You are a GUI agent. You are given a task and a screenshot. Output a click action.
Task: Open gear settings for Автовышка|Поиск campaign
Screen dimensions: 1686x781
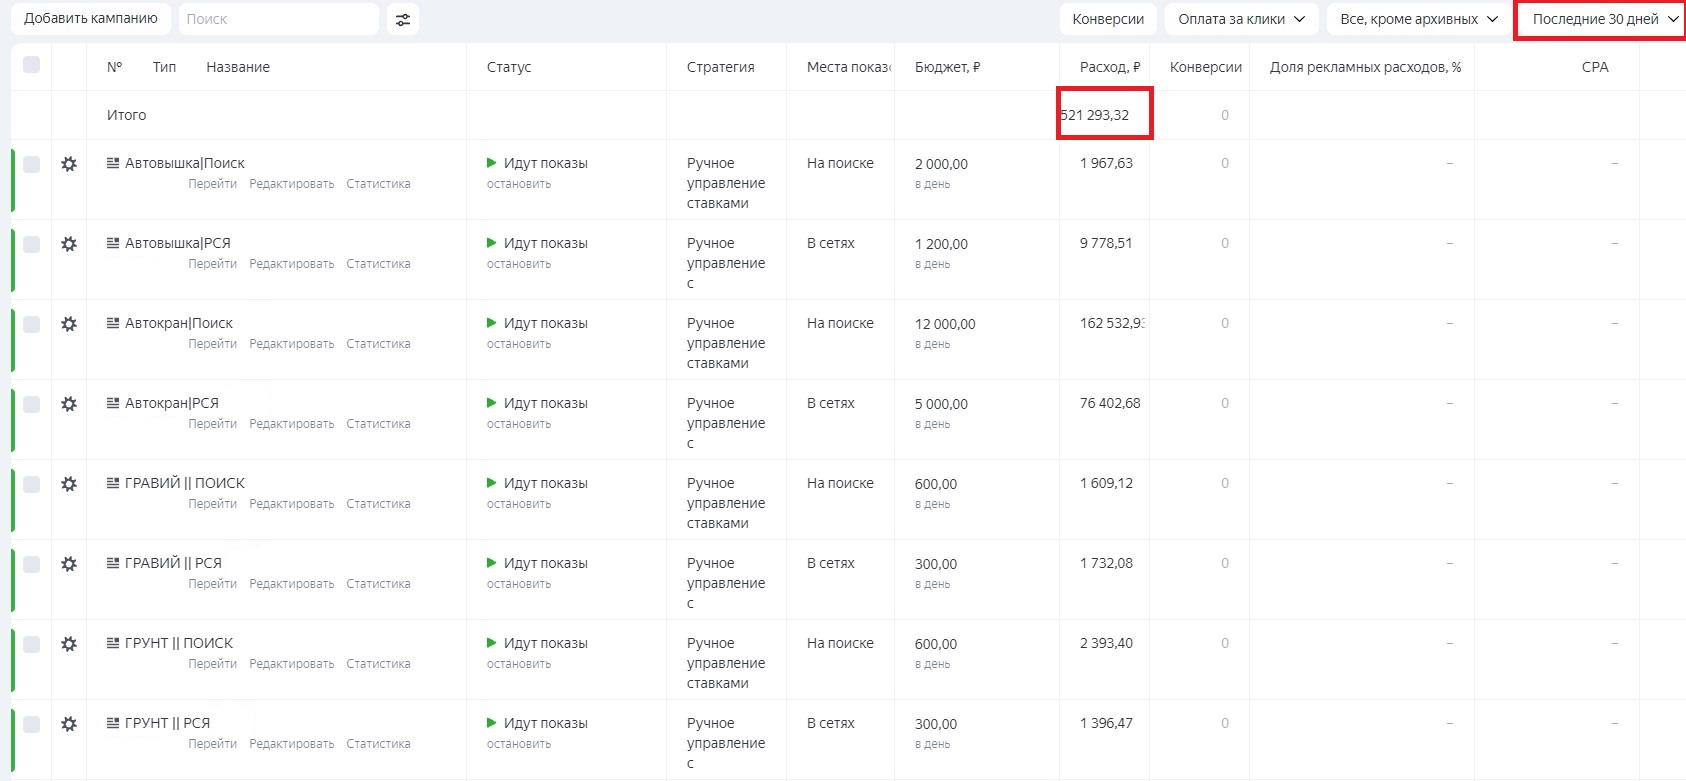(x=69, y=164)
